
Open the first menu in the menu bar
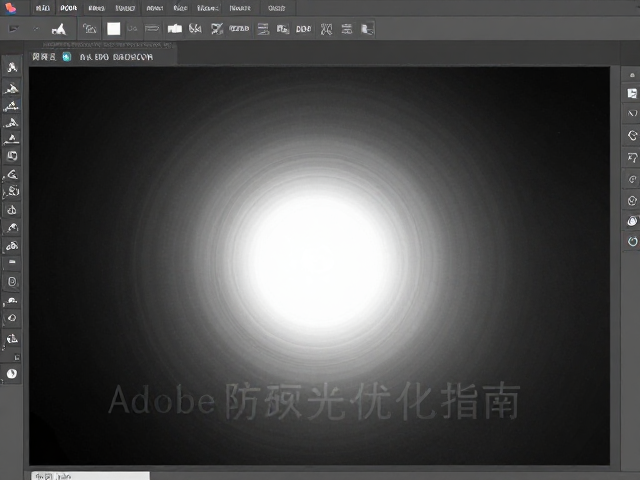point(42,8)
